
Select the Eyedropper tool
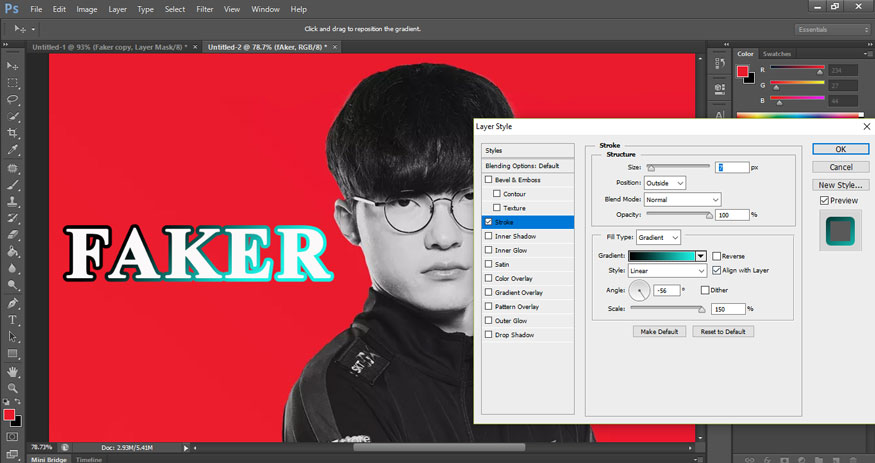tap(12, 149)
